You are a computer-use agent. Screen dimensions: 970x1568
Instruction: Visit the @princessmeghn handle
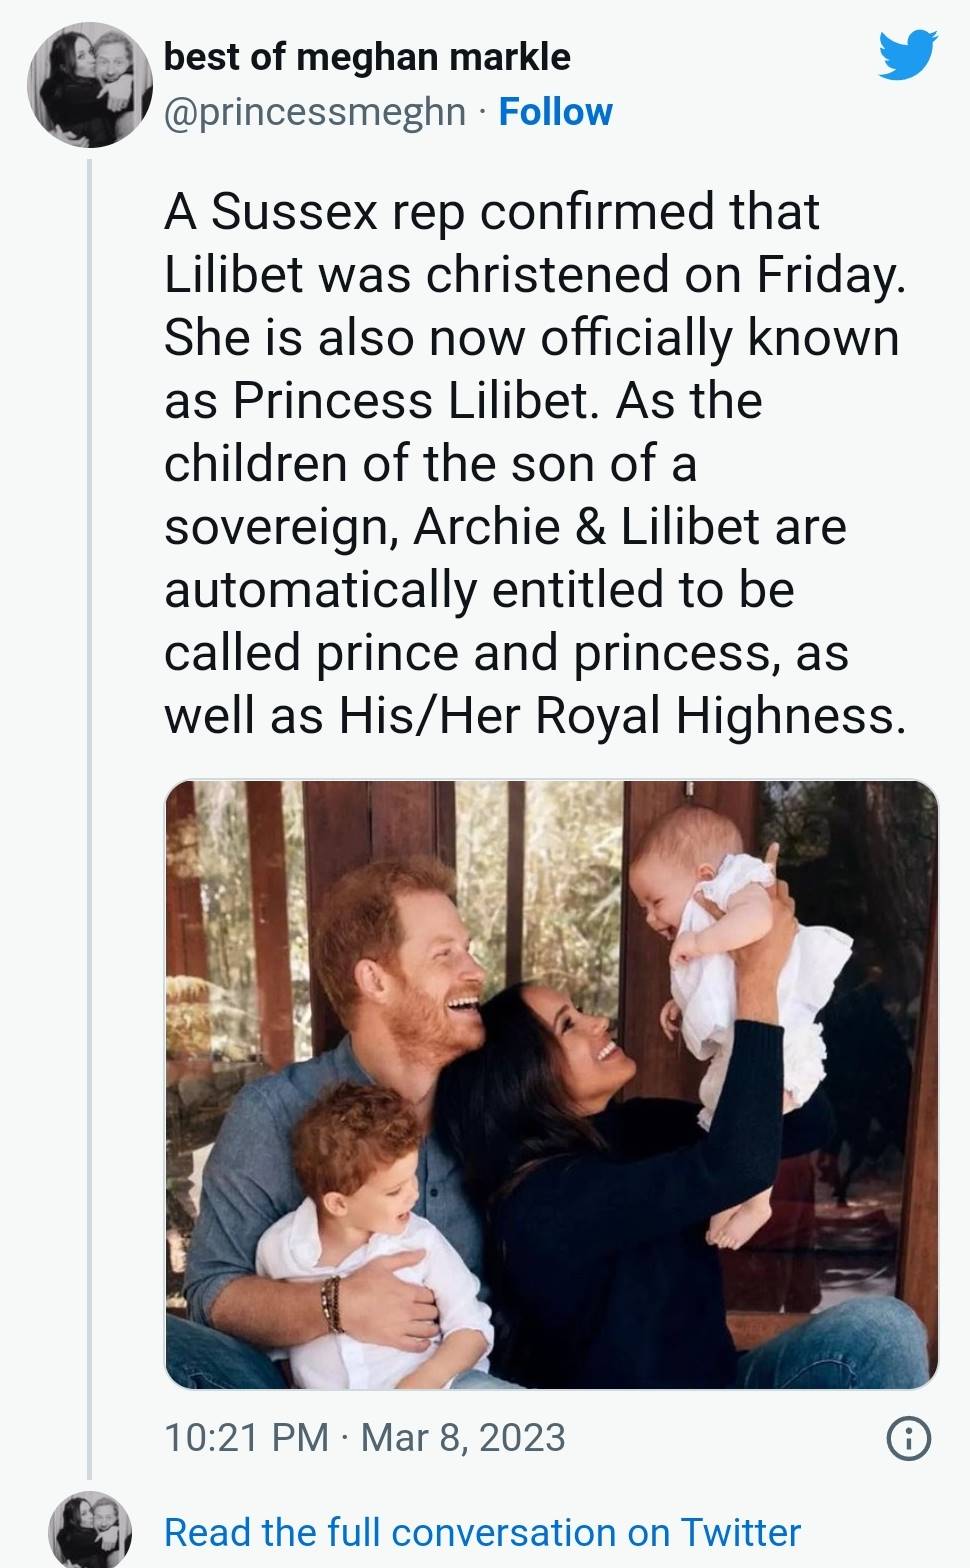click(x=315, y=112)
